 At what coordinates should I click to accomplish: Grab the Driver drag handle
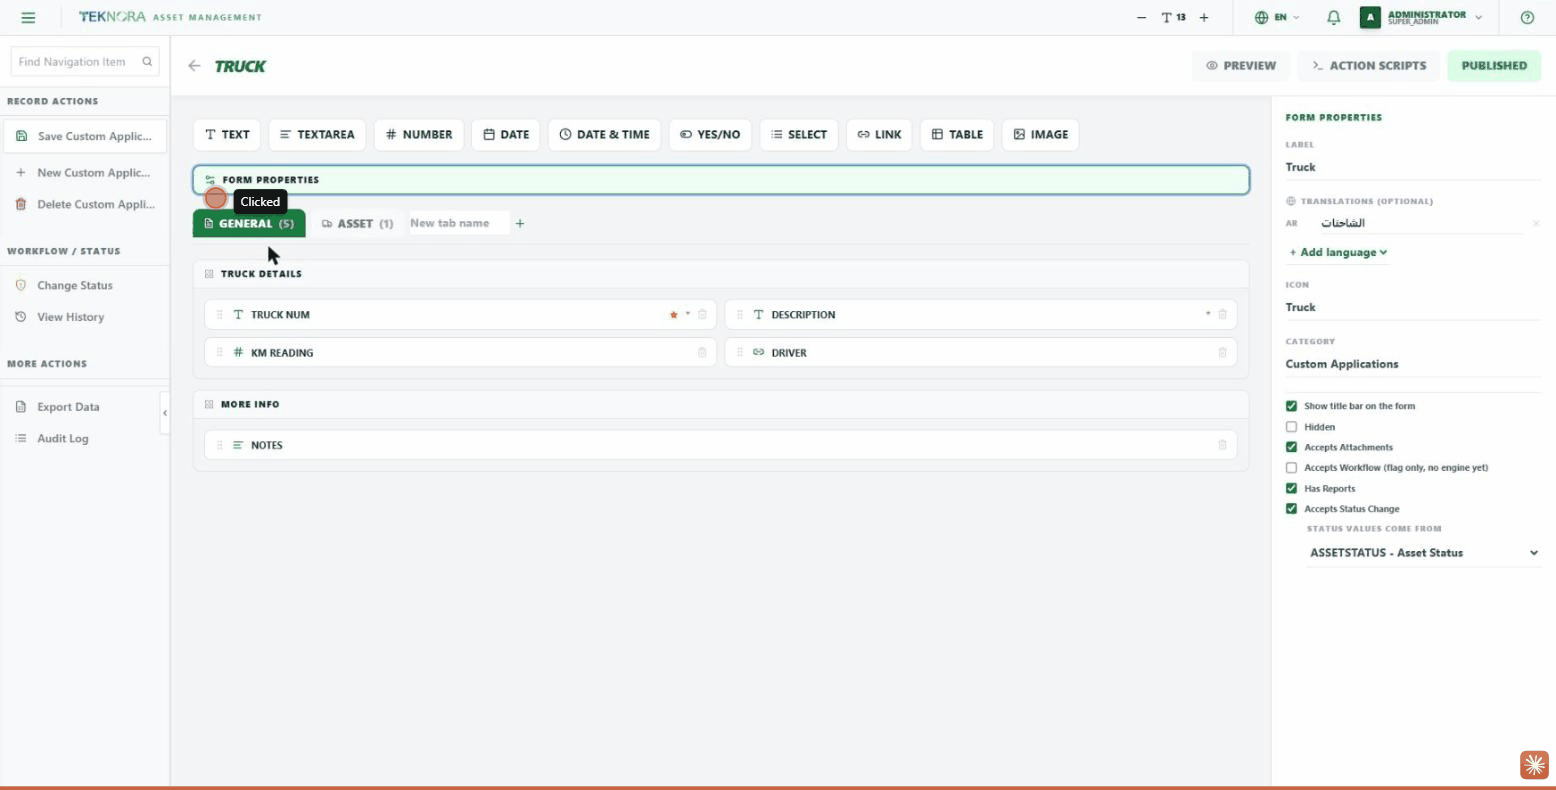(740, 352)
